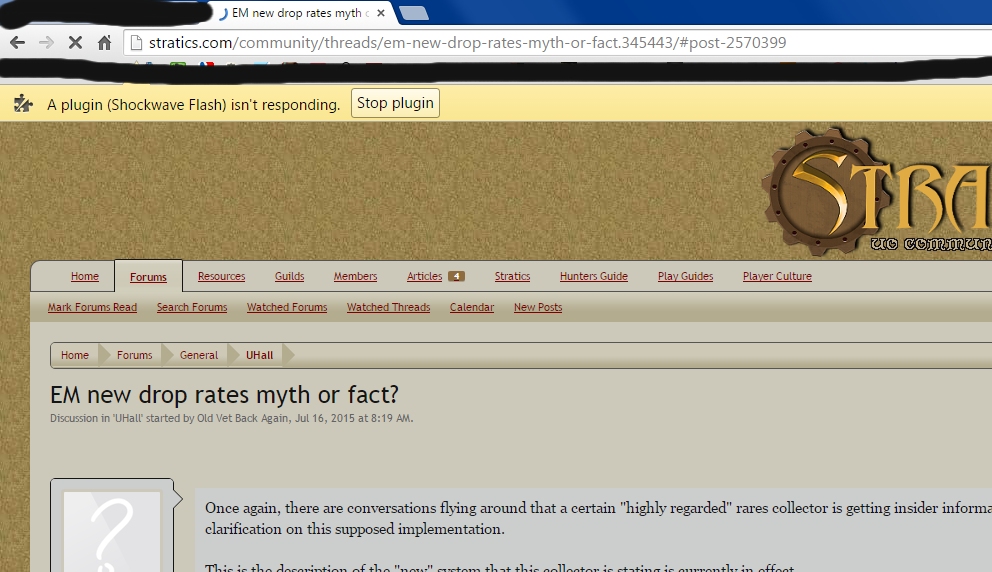This screenshot has width=992, height=572.
Task: Click the Forums breadcrumb
Action: click(x=135, y=356)
